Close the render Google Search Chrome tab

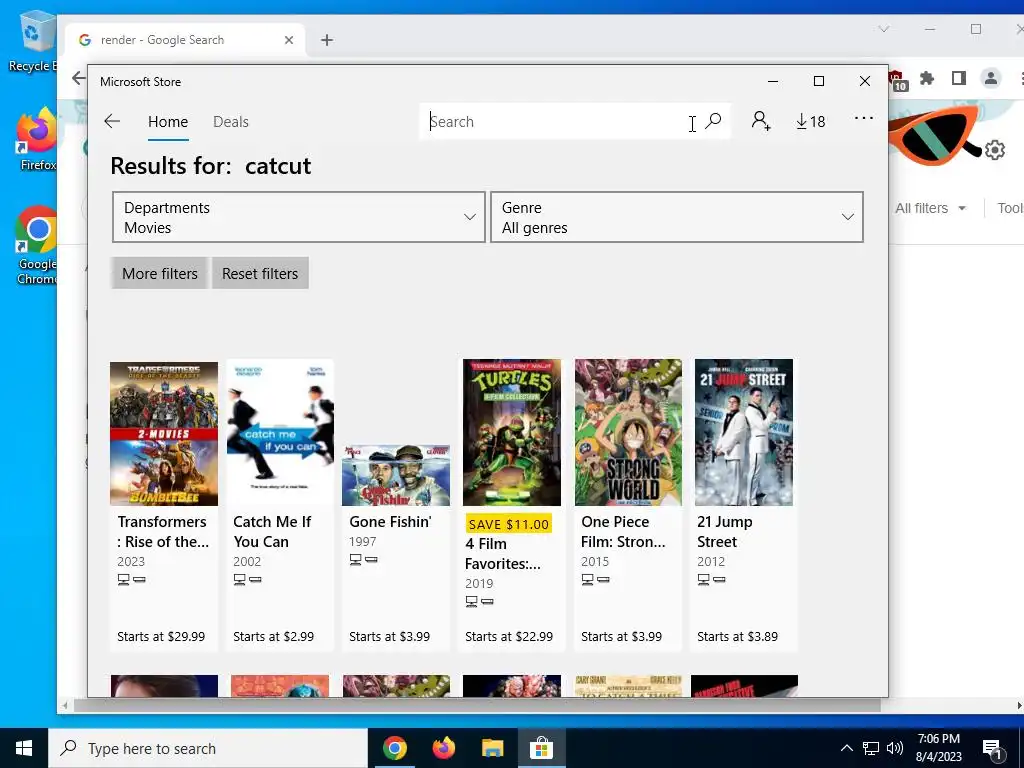click(289, 40)
